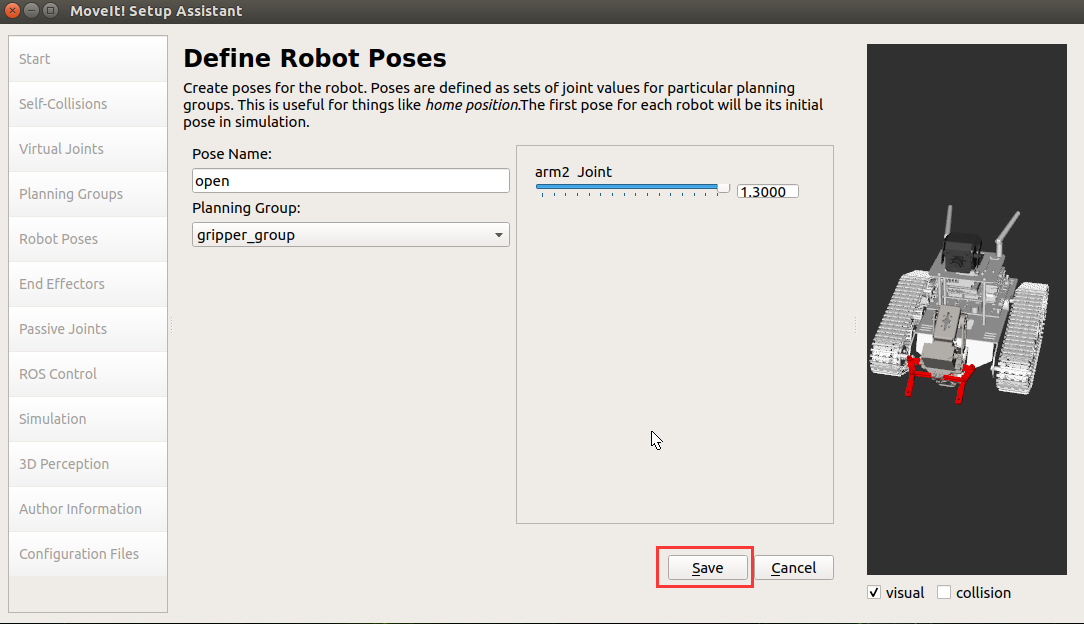The width and height of the screenshot is (1084, 624).
Task: Click the robot 3D preview
Action: (x=966, y=309)
